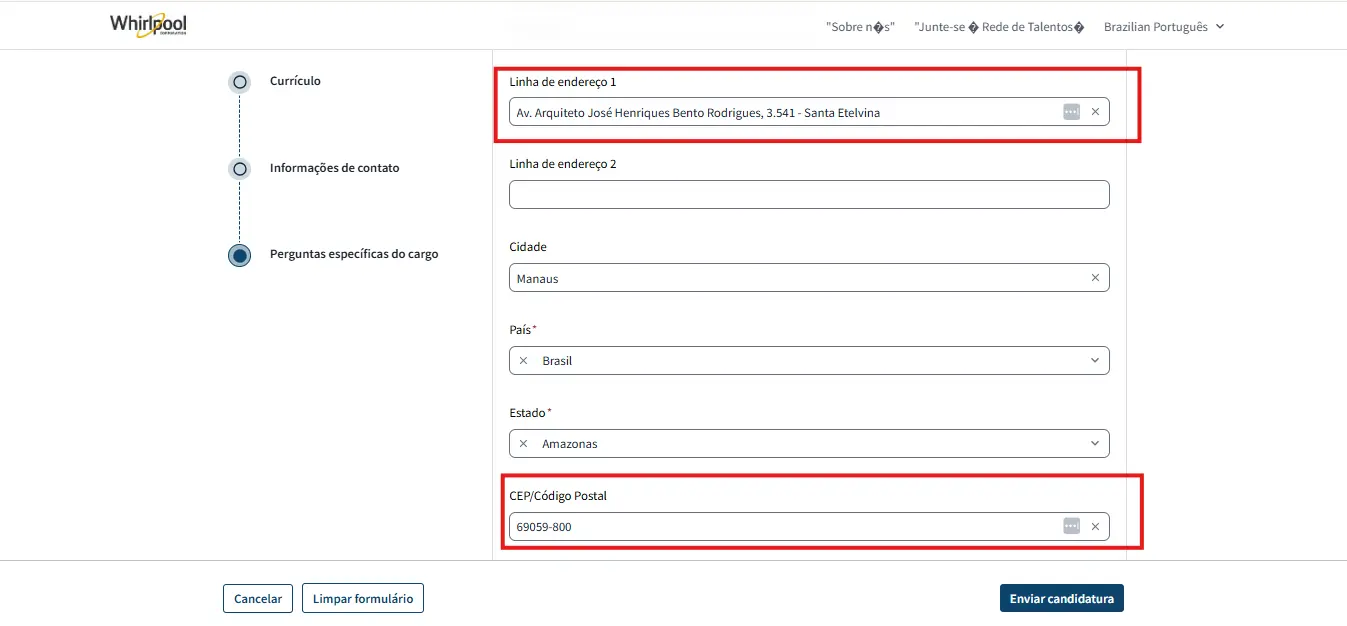
Task: Go to the Currículo step circle
Action: point(240,82)
